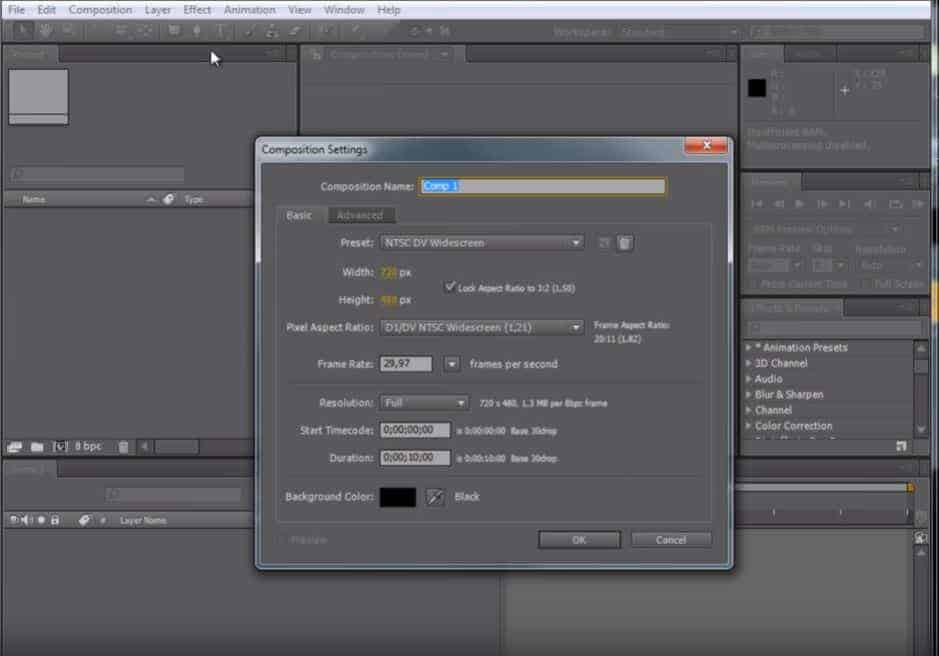This screenshot has width=939, height=656.
Task: Open the Effect menu
Action: coord(197,10)
